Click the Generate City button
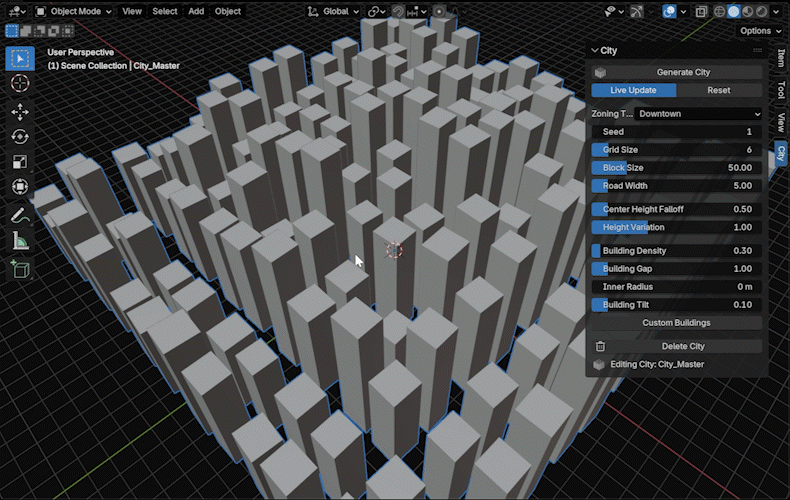 coord(677,72)
